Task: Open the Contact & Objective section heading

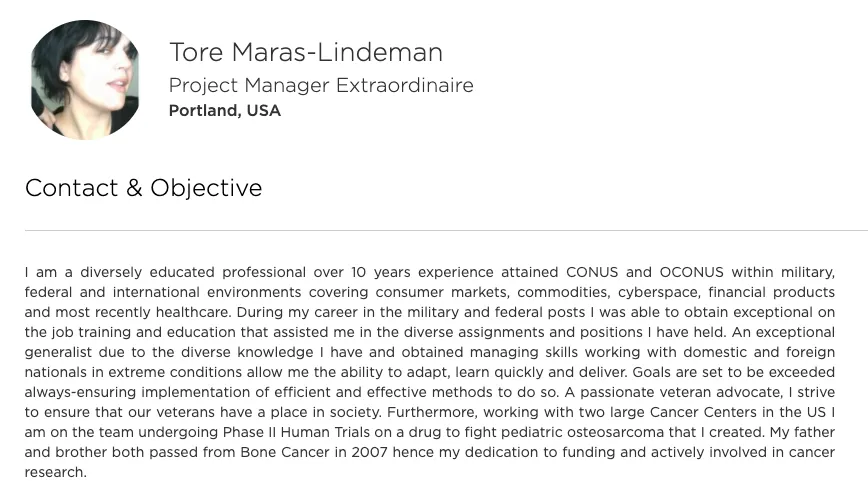Action: 143,188
